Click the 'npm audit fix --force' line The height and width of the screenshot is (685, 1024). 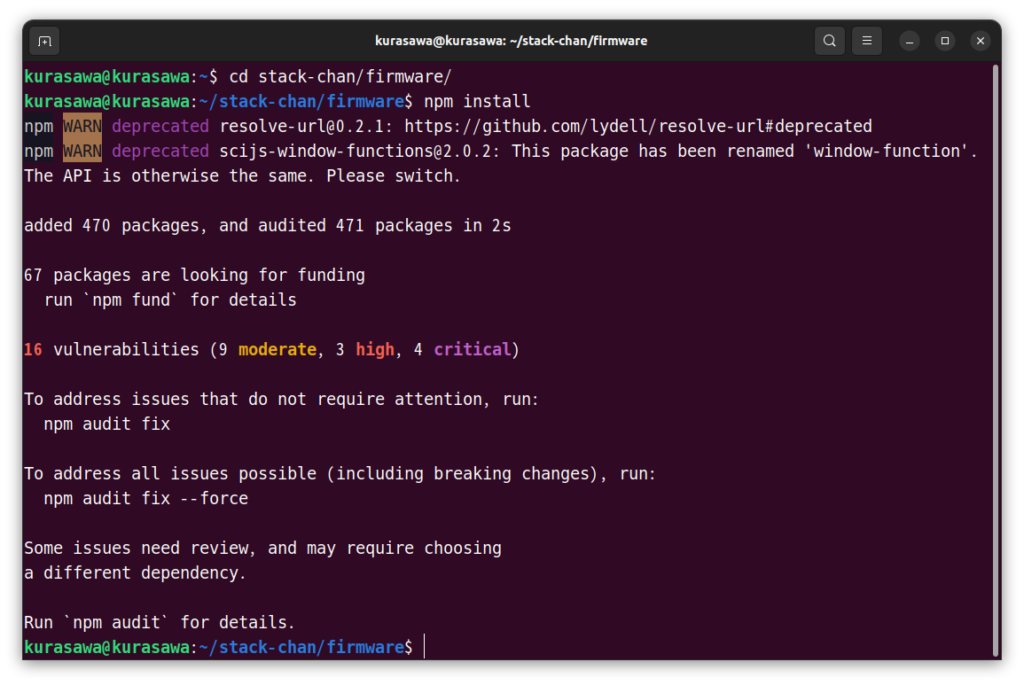click(146, 498)
